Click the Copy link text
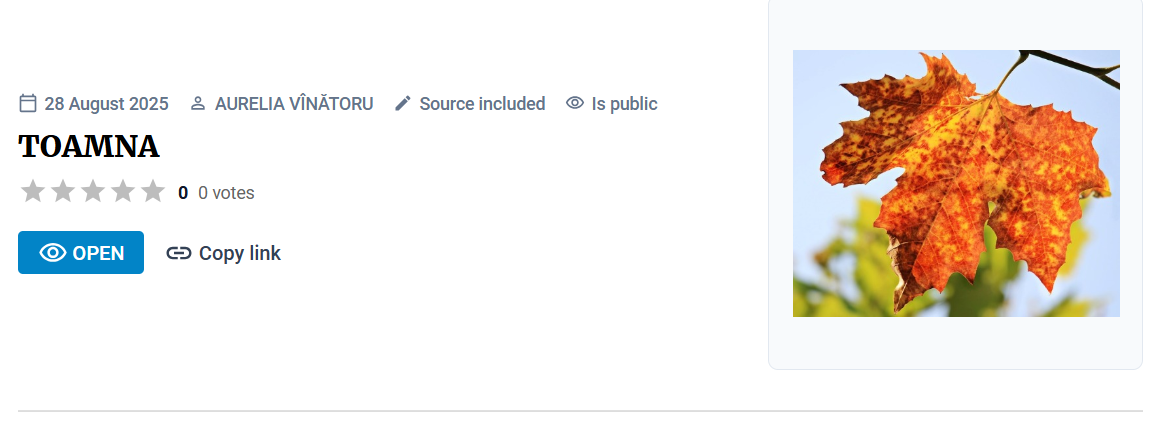The width and height of the screenshot is (1170, 437). 240,253
